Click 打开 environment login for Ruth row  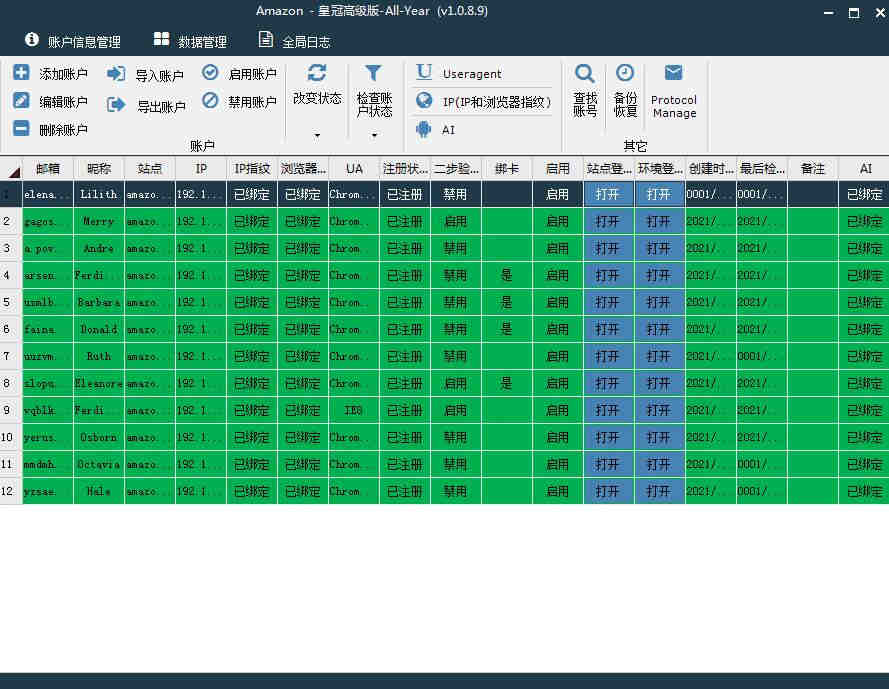660,356
